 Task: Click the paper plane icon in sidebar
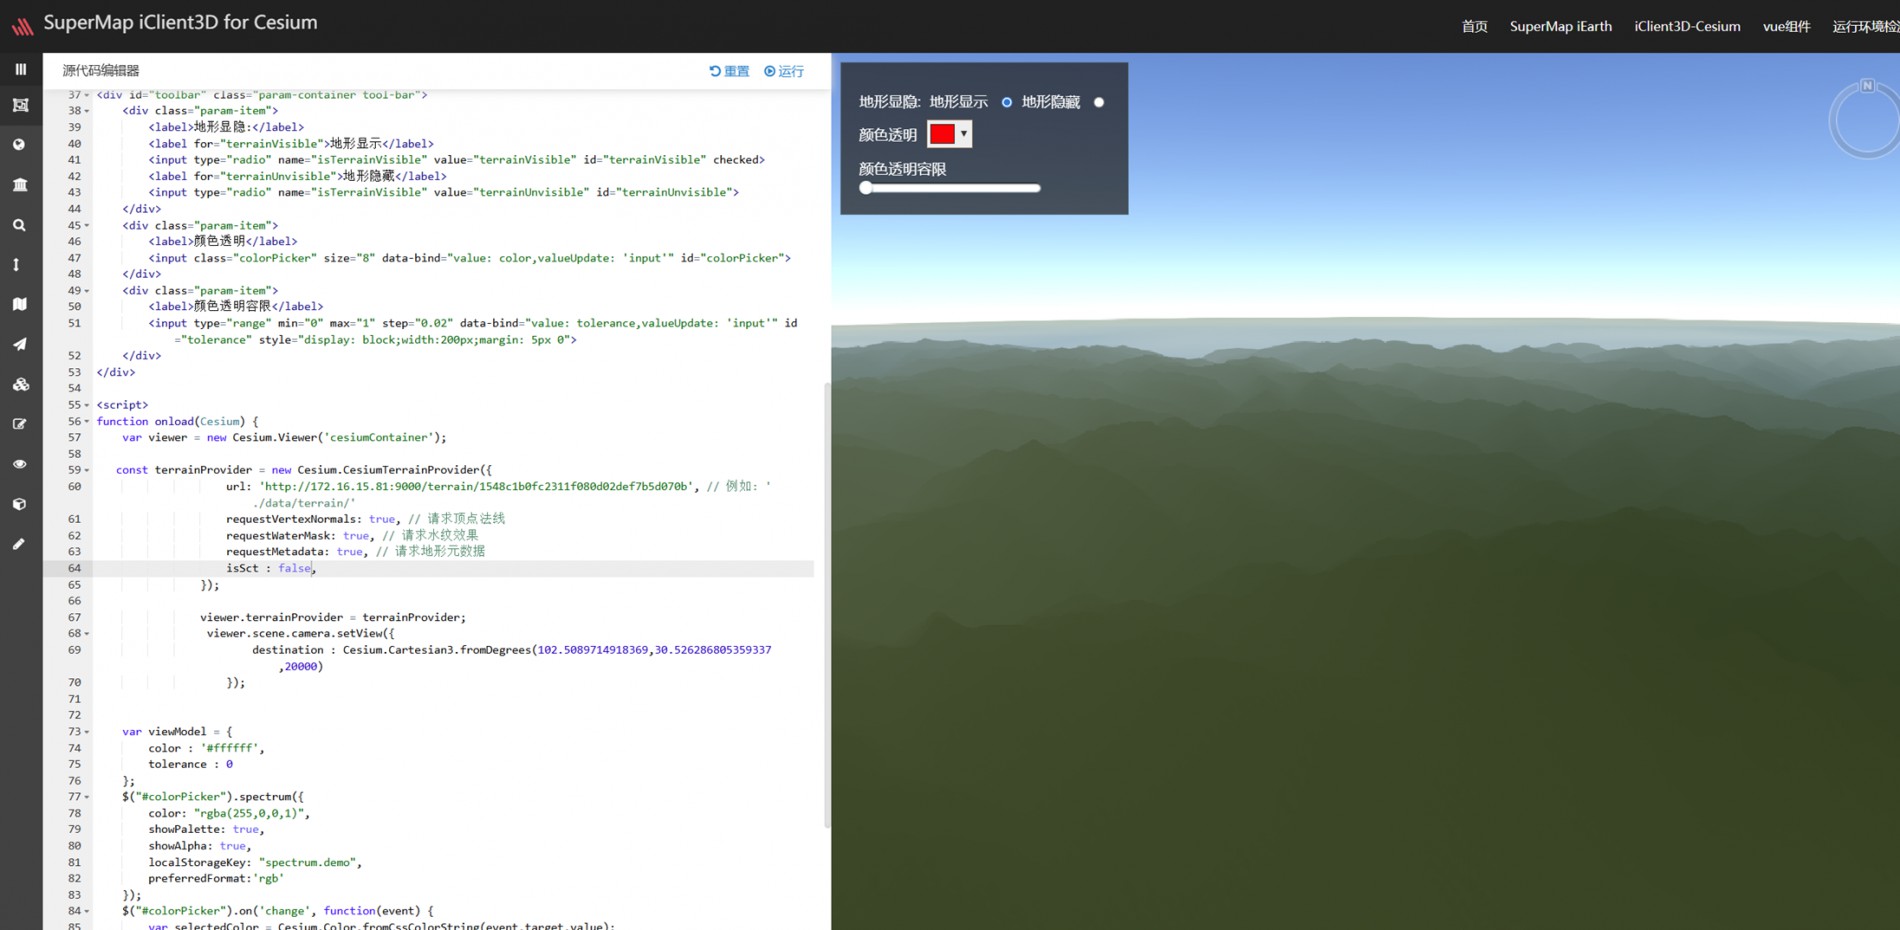coord(19,344)
